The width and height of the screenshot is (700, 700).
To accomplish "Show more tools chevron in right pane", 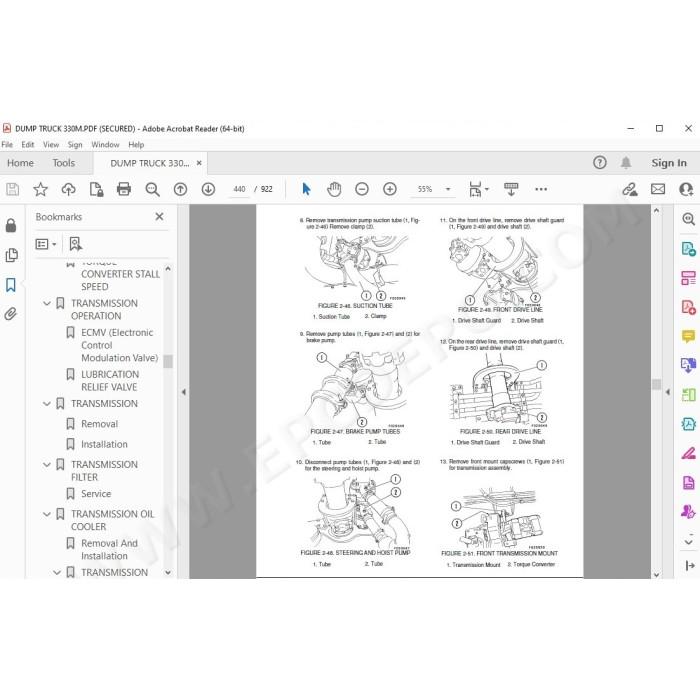I will [x=688, y=542].
